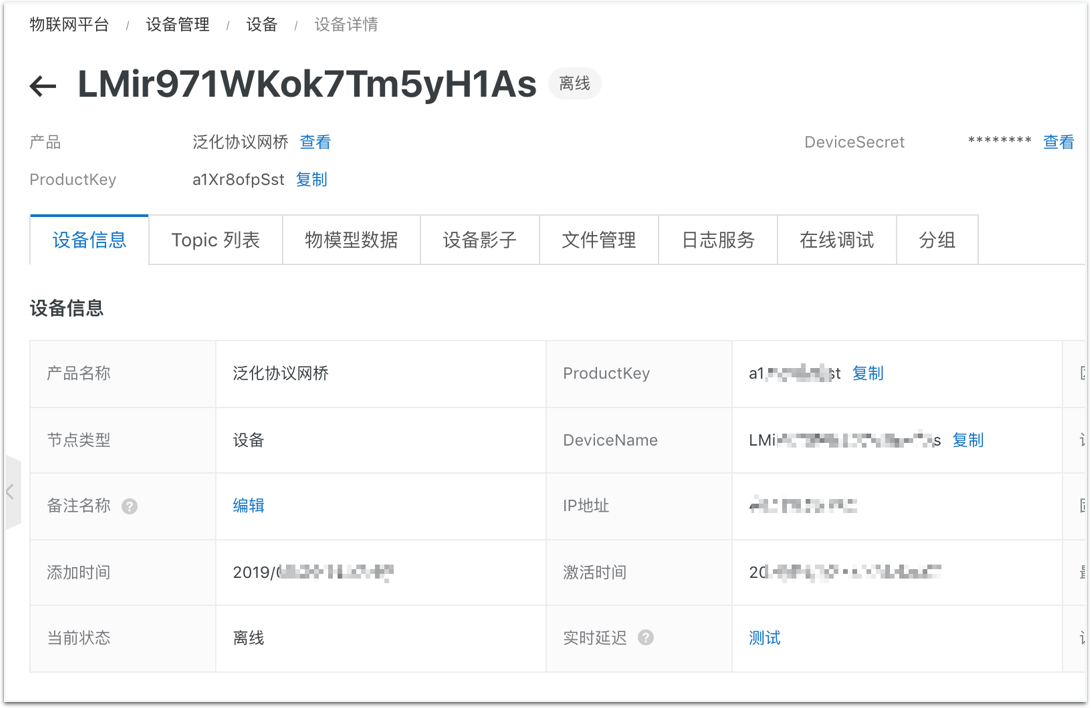This screenshot has width=1091, height=708.
Task: Click the 添加时间 date value
Action: point(313,572)
